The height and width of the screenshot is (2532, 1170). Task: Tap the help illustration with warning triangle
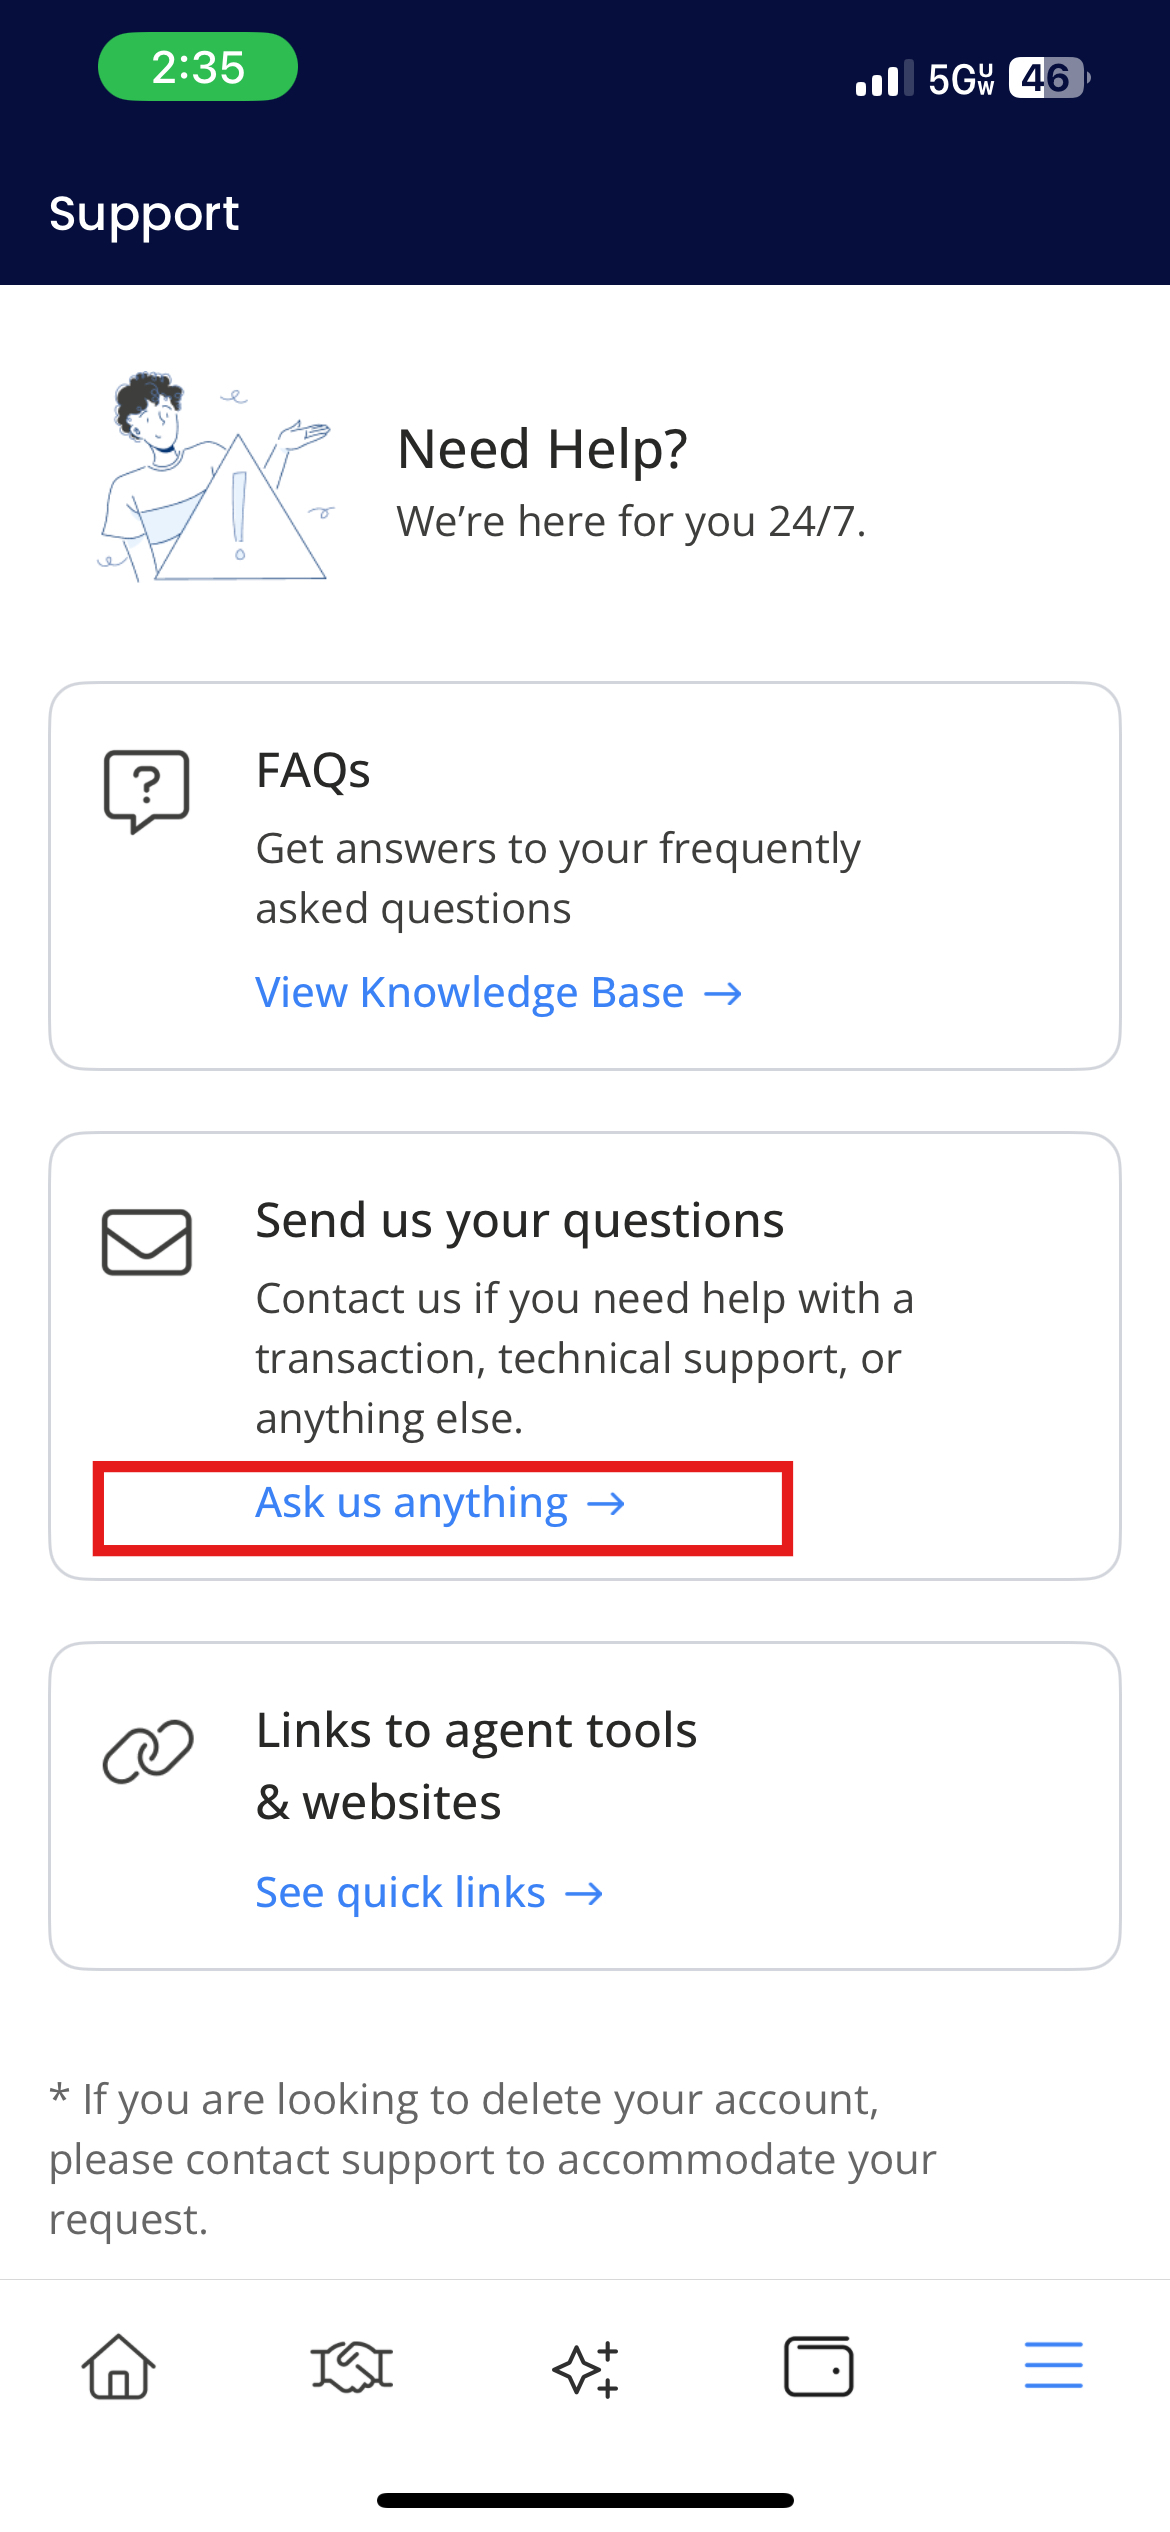click(215, 477)
